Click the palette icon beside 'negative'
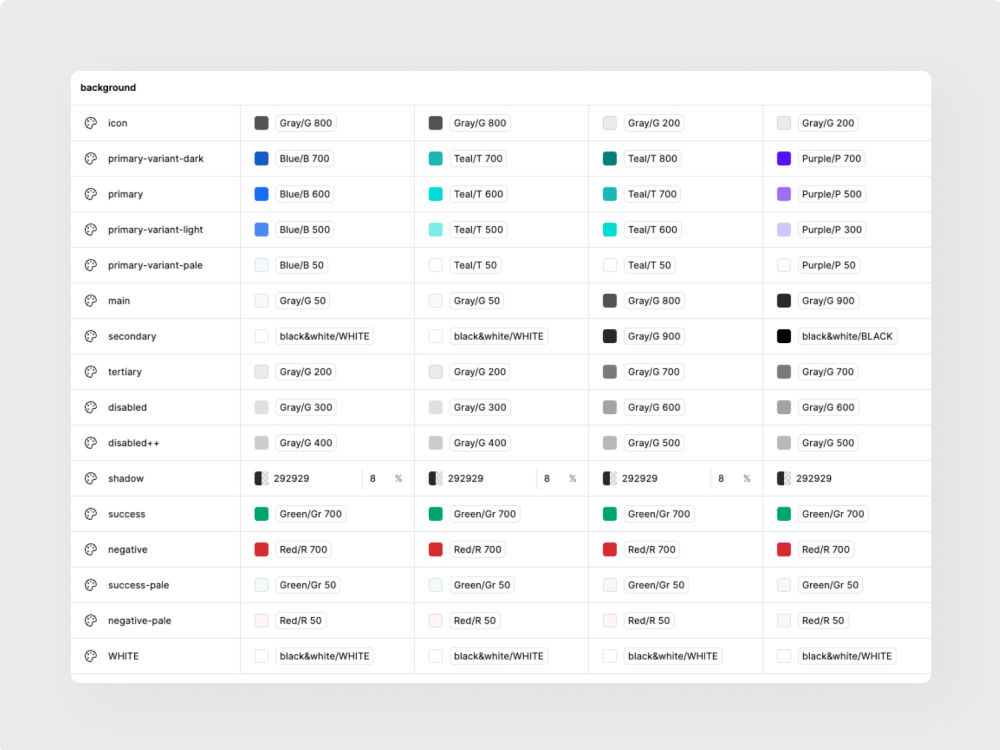This screenshot has height=750, width=1000. click(91, 549)
